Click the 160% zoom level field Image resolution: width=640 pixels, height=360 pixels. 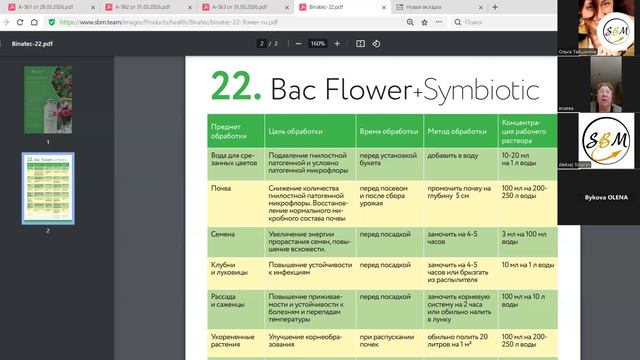(318, 44)
